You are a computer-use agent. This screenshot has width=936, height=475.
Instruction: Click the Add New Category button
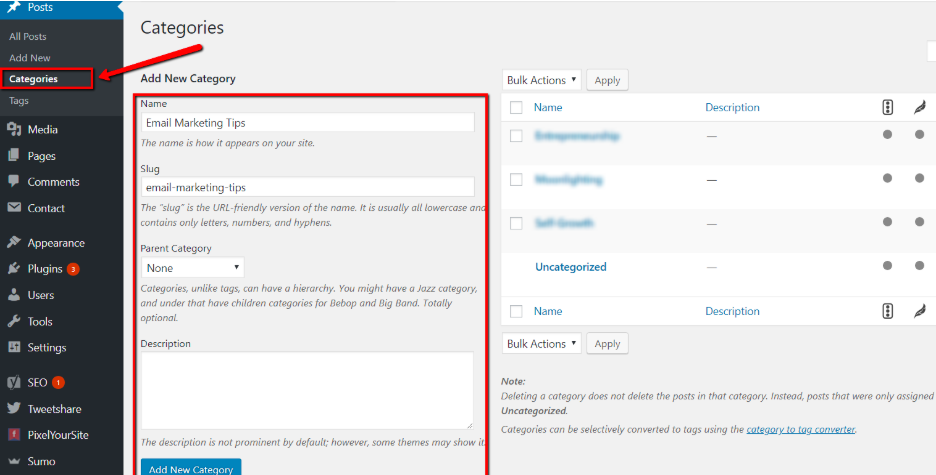point(191,467)
